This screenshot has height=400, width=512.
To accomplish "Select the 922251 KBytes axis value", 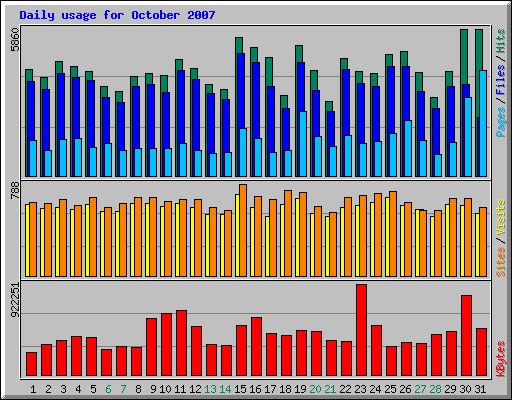I will point(15,300).
